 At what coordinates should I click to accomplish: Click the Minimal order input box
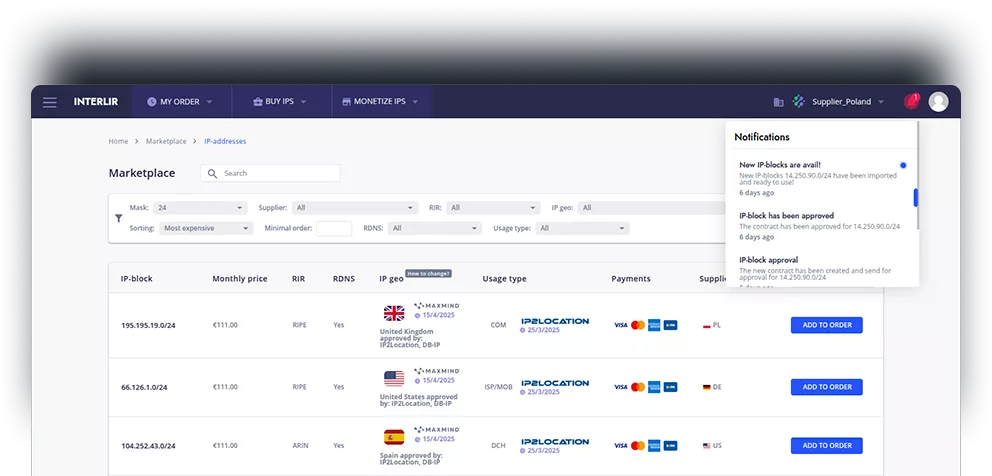pos(334,229)
